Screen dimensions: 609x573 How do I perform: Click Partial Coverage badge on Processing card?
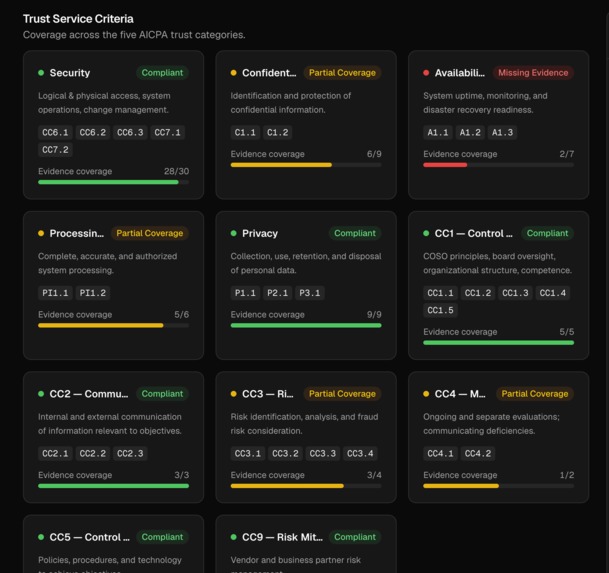[150, 233]
